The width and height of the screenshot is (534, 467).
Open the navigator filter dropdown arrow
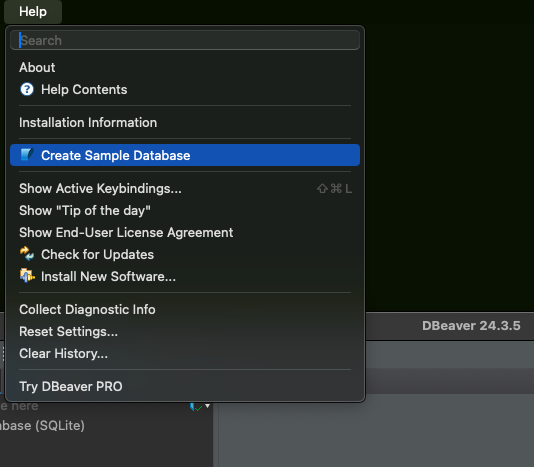[207, 406]
